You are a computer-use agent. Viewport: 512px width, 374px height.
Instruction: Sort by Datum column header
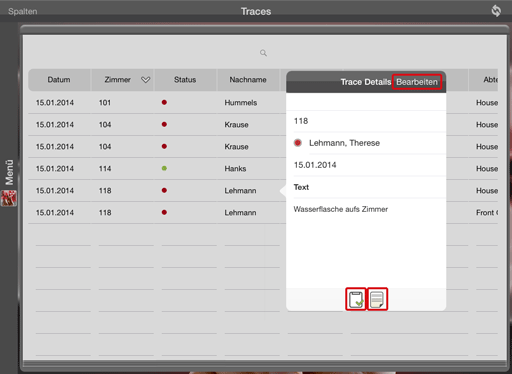[x=59, y=80]
